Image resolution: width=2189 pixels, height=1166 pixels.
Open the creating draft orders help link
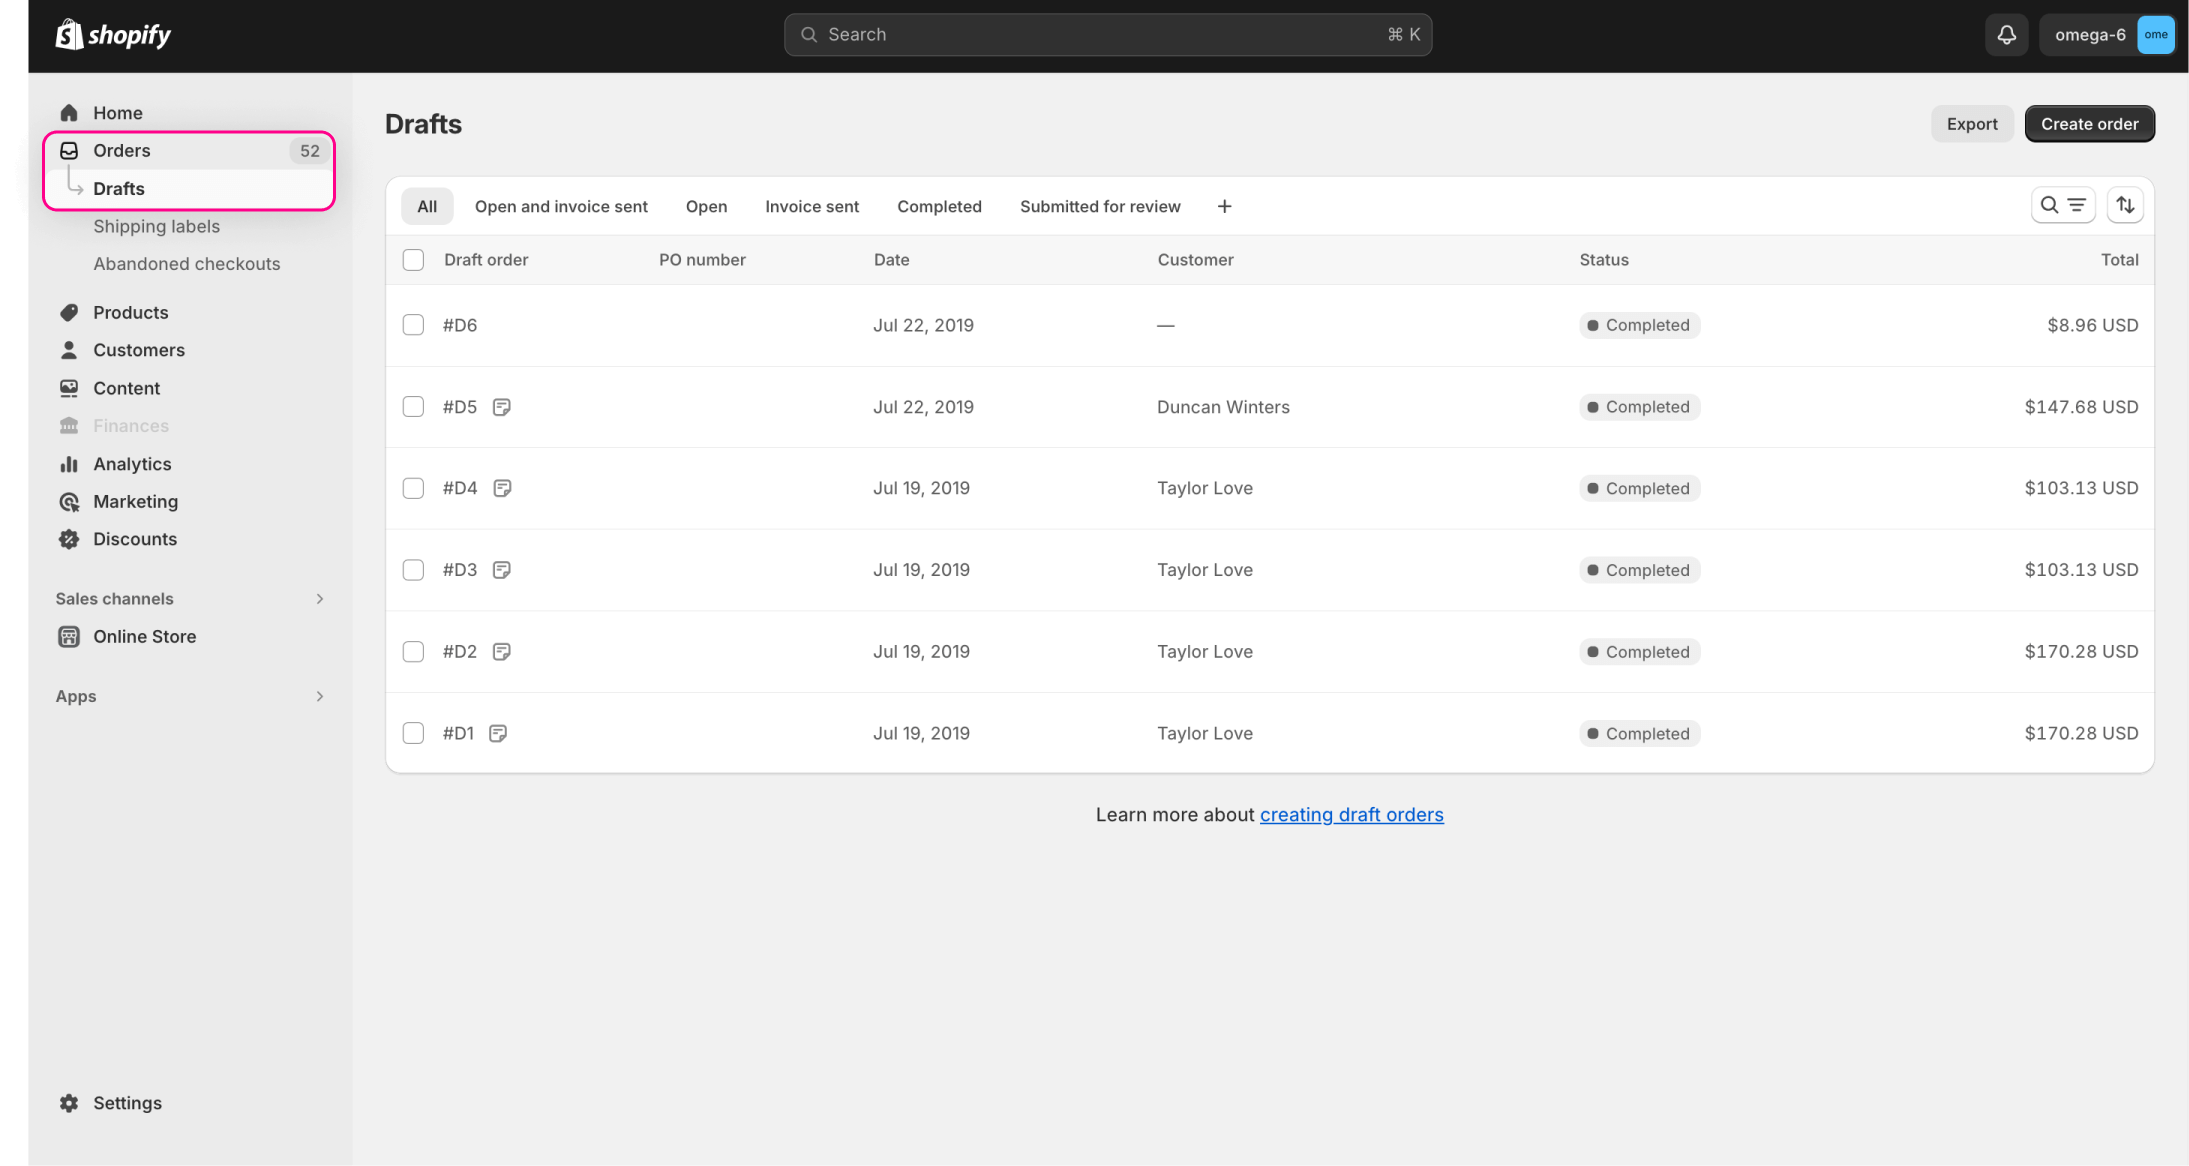(x=1351, y=814)
